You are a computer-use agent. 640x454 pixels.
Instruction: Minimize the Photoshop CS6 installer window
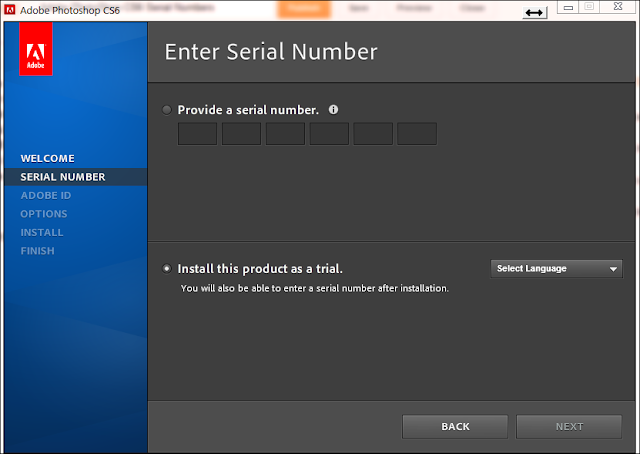coord(568,7)
